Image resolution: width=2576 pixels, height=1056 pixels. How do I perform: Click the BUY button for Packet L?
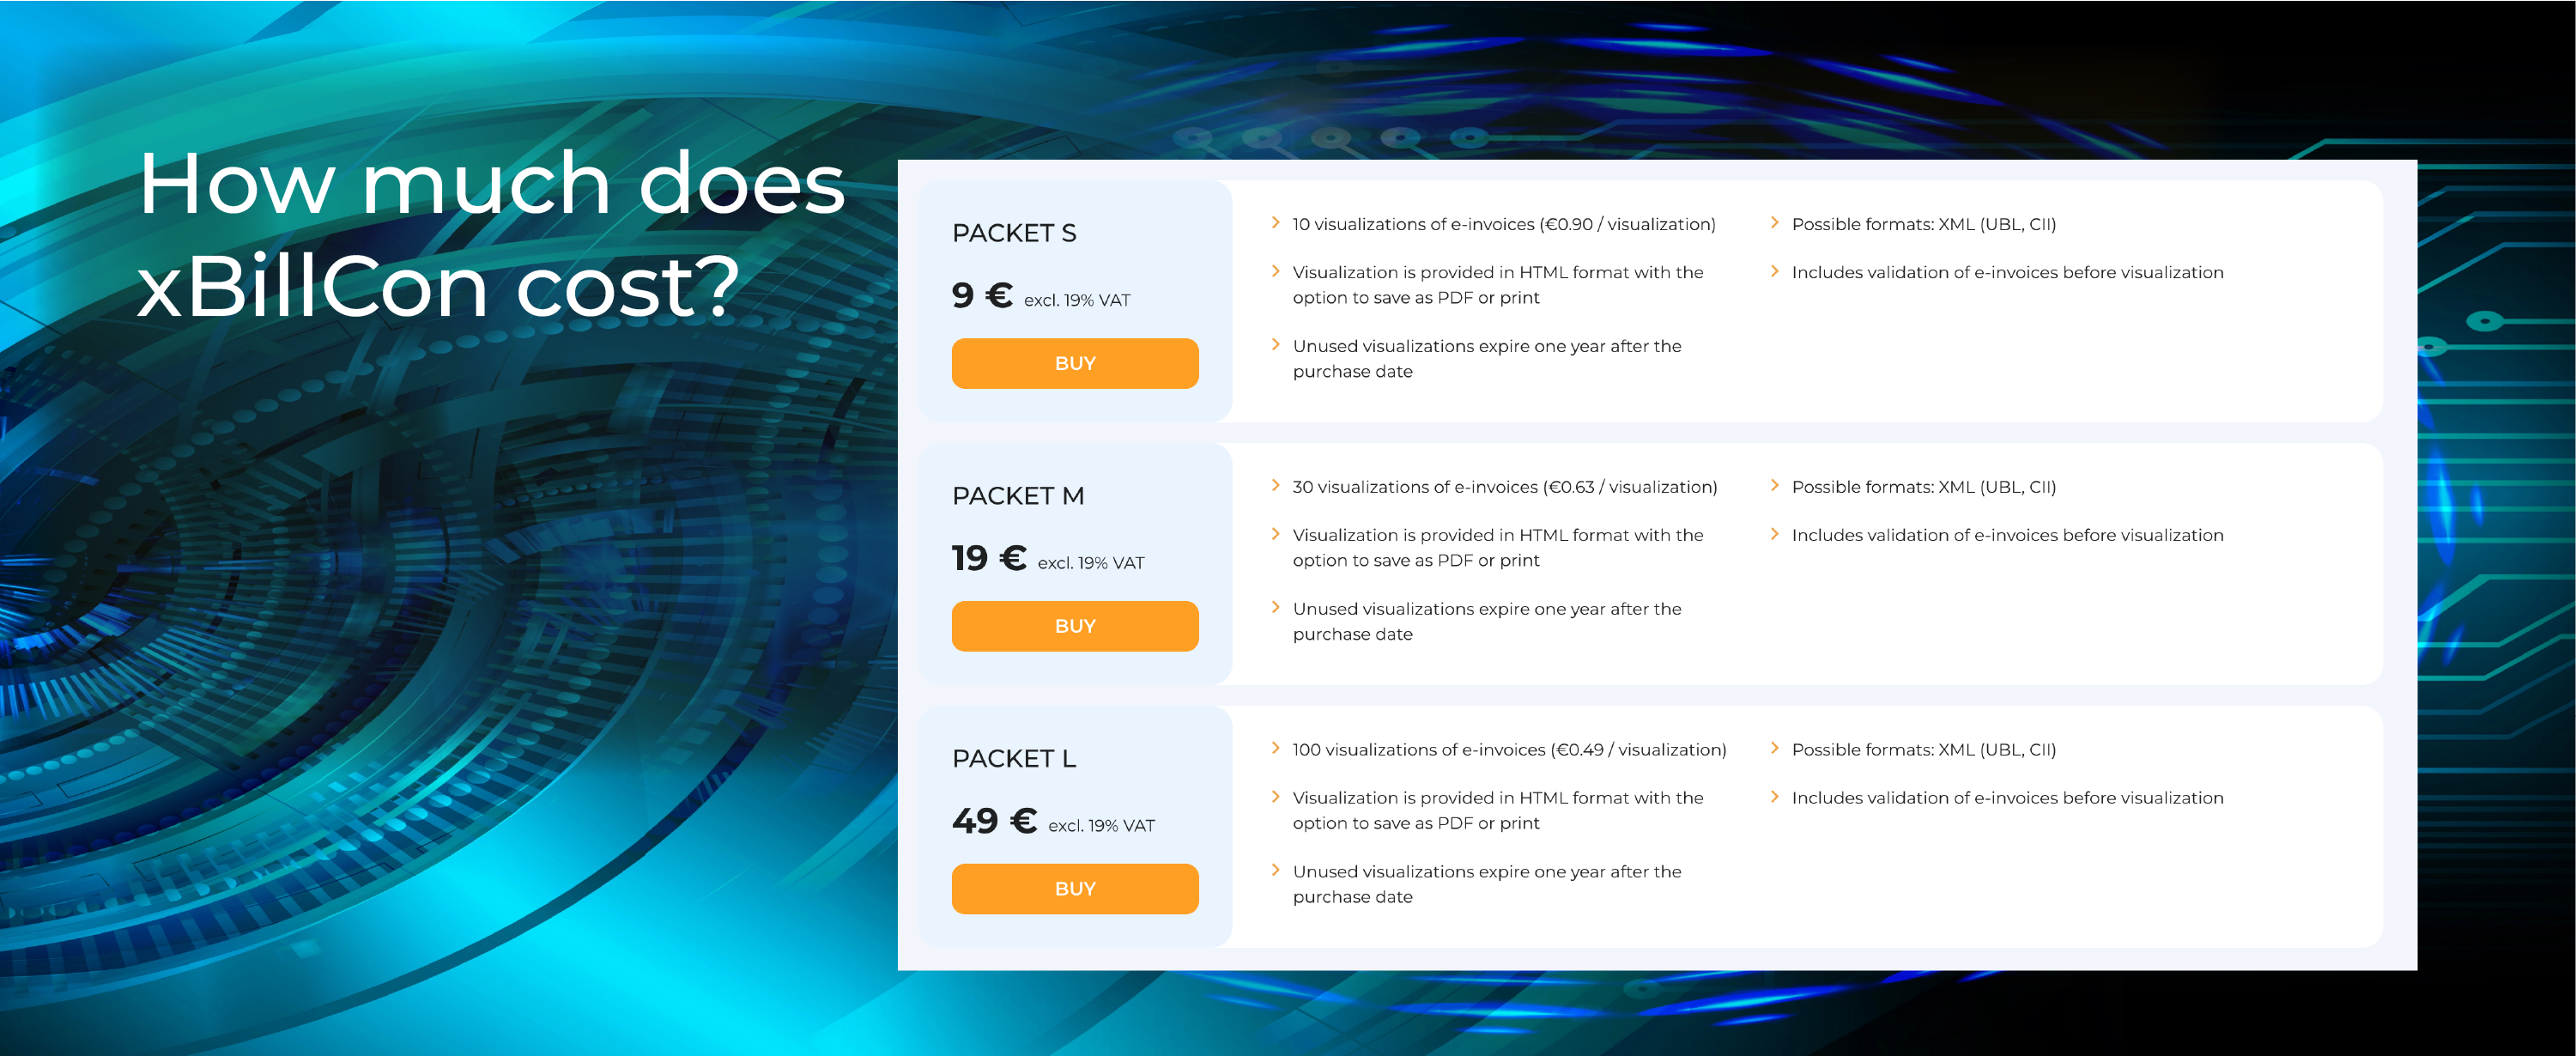point(1075,889)
